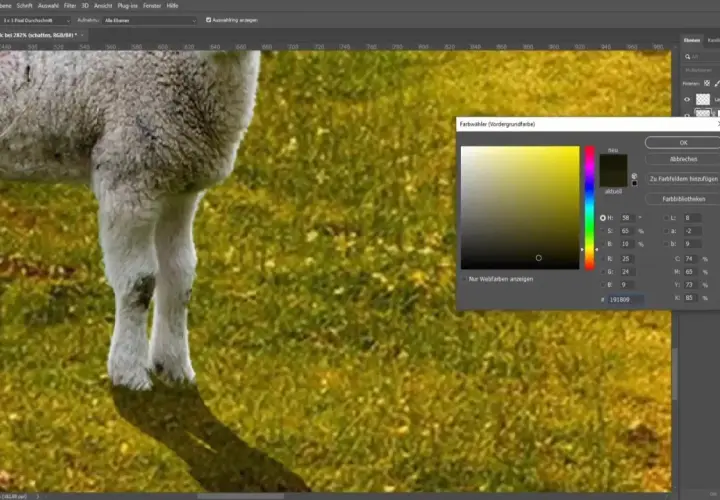
Task: Open the layer blend mode dropdown
Action: pos(701,70)
